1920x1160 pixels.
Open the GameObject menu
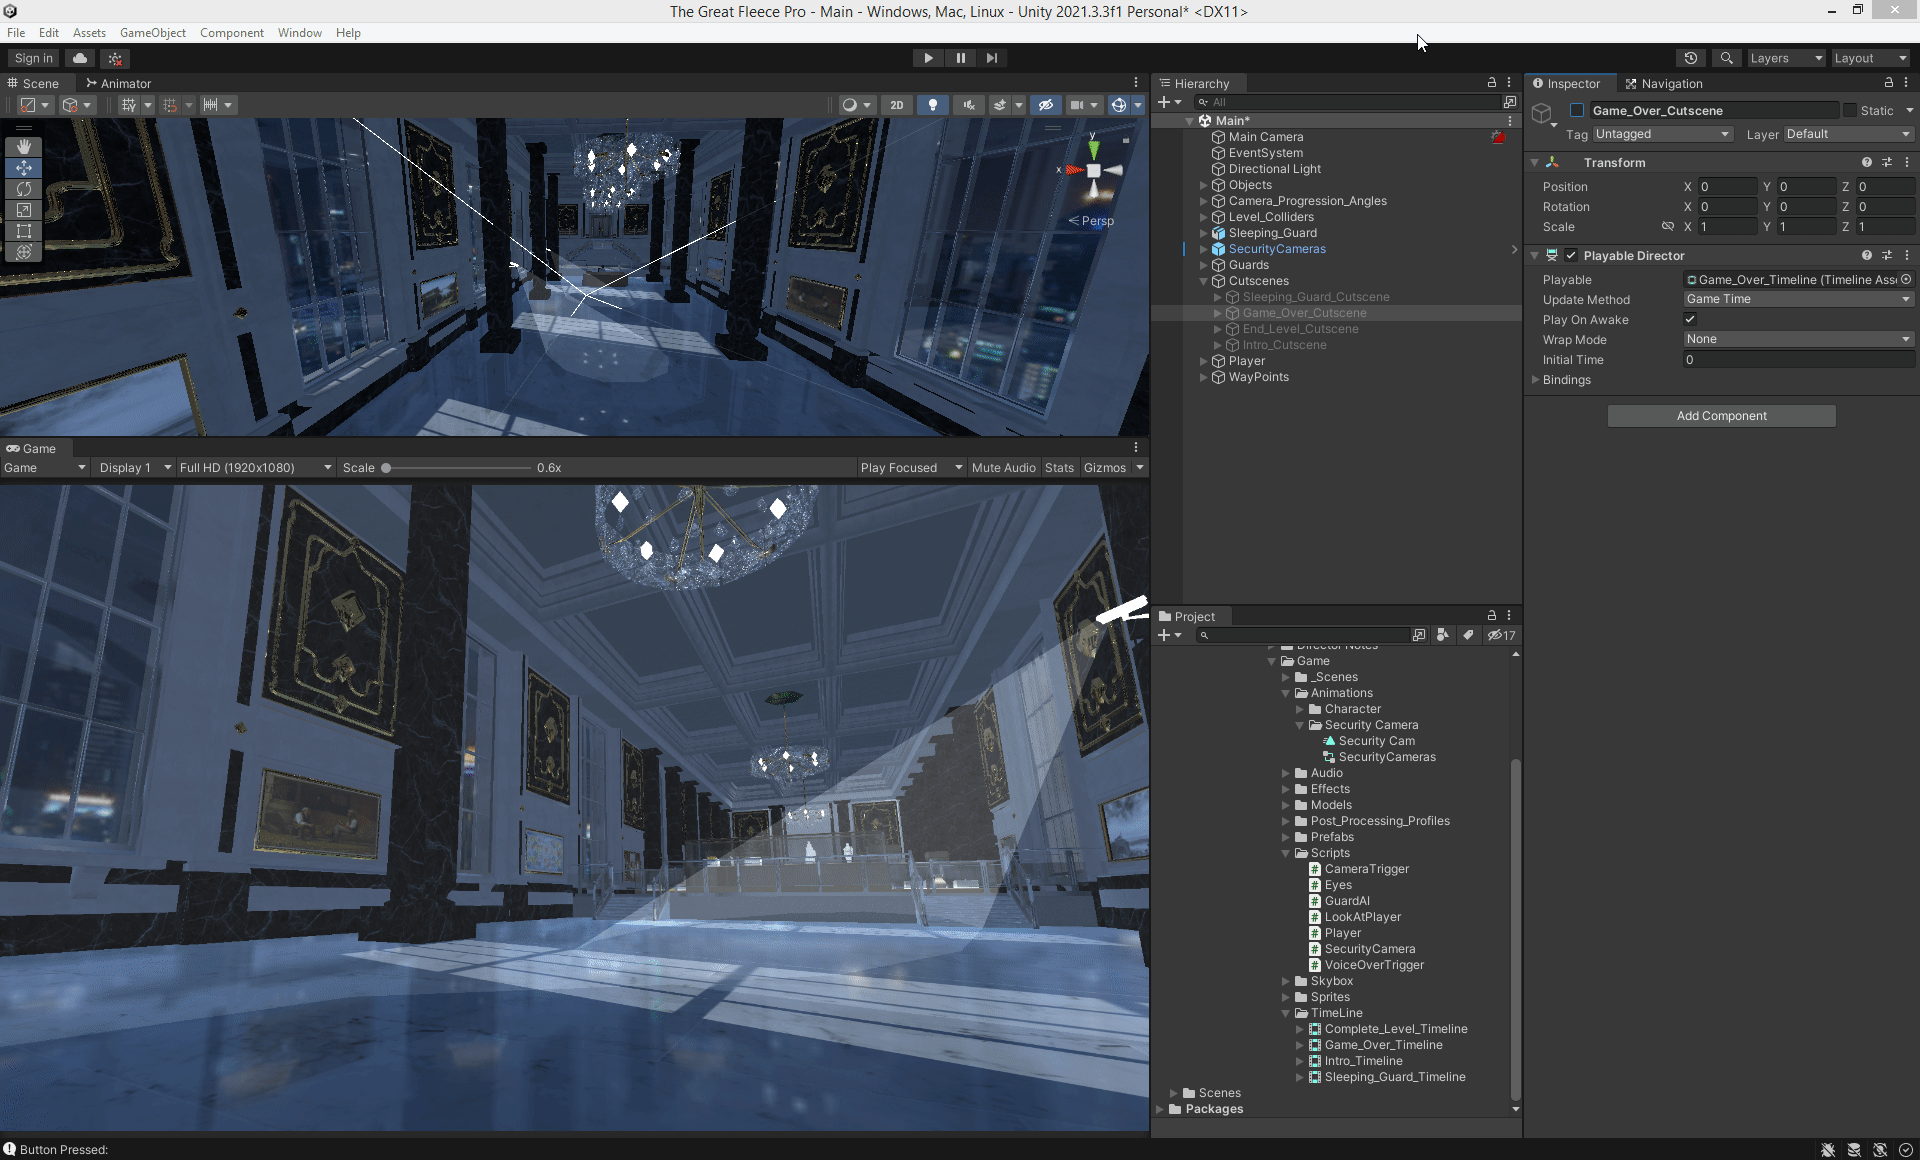152,32
